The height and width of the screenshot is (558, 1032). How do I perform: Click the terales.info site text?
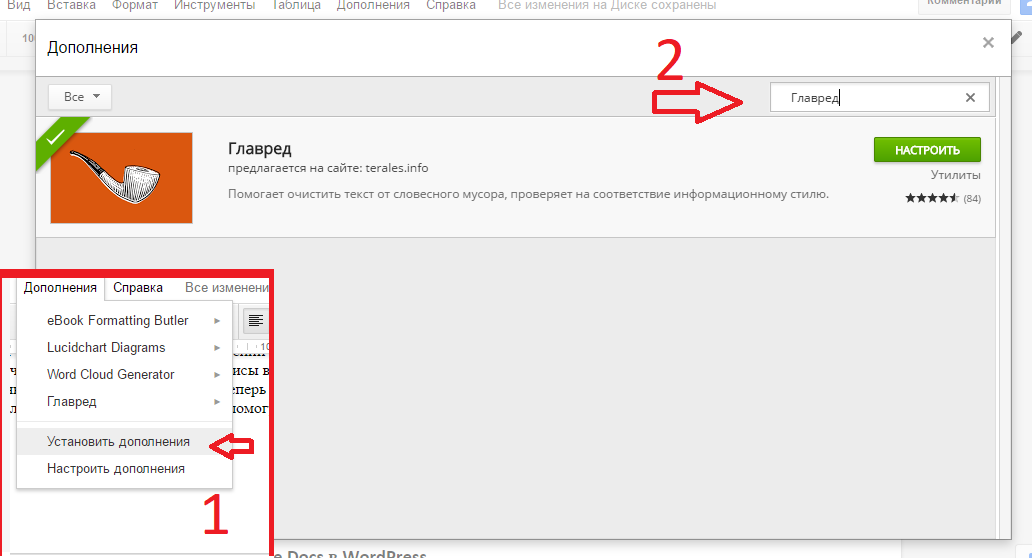coord(397,168)
